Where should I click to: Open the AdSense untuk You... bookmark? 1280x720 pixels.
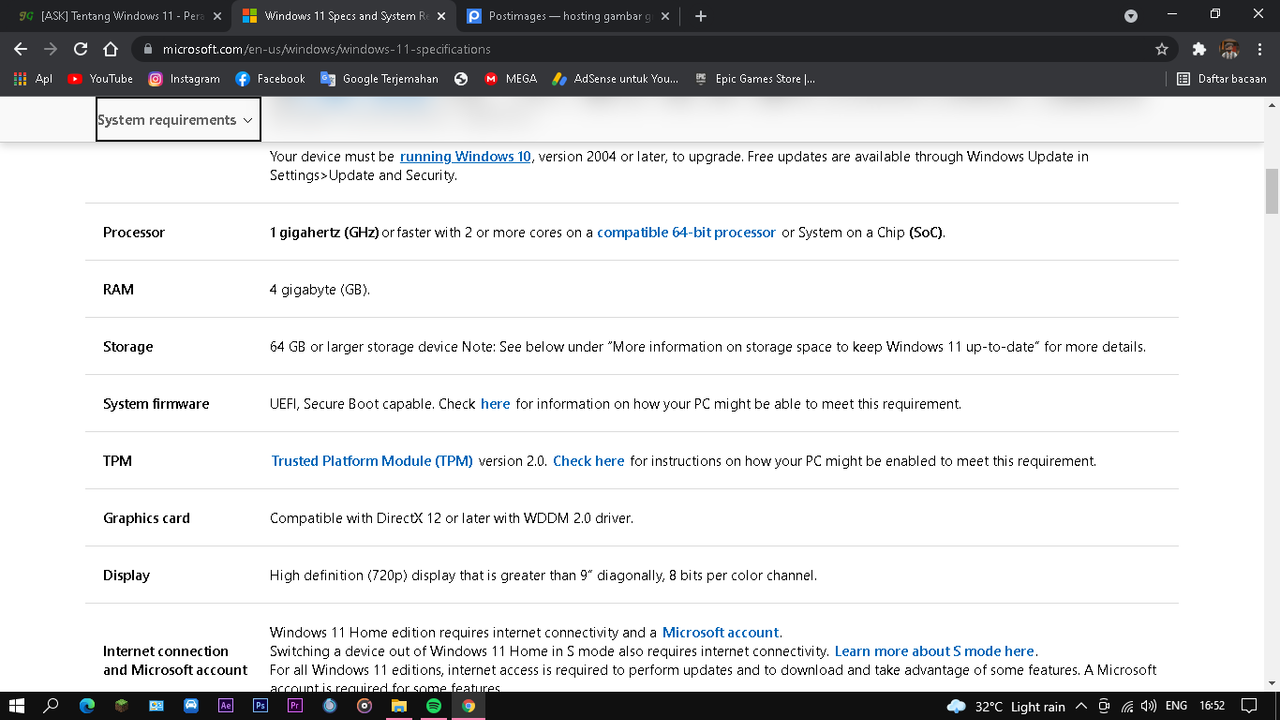coord(615,78)
